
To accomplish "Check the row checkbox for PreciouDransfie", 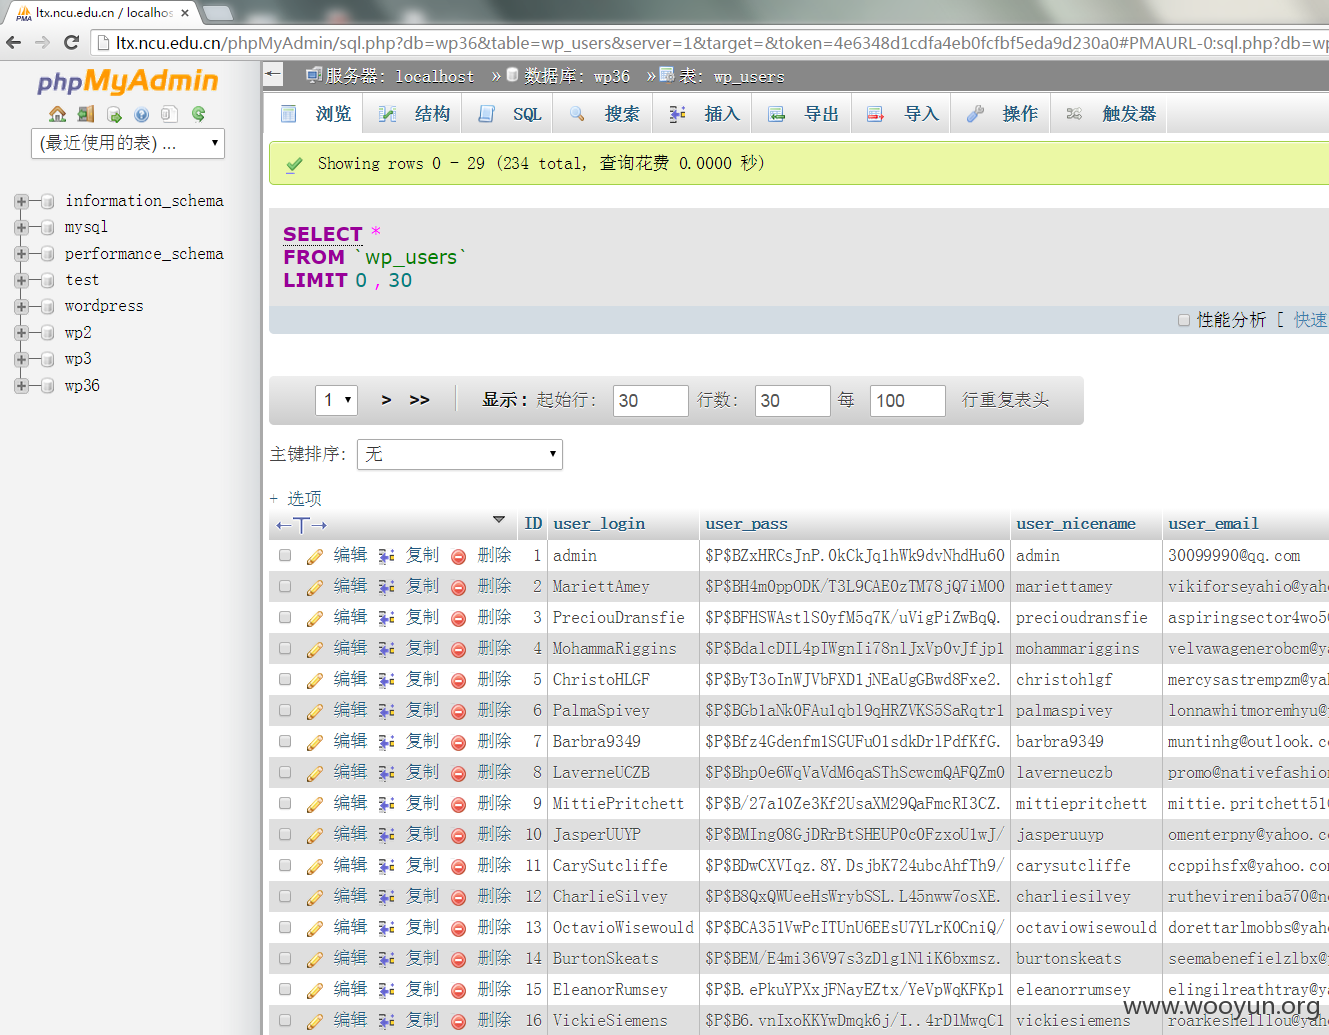I will click(285, 617).
